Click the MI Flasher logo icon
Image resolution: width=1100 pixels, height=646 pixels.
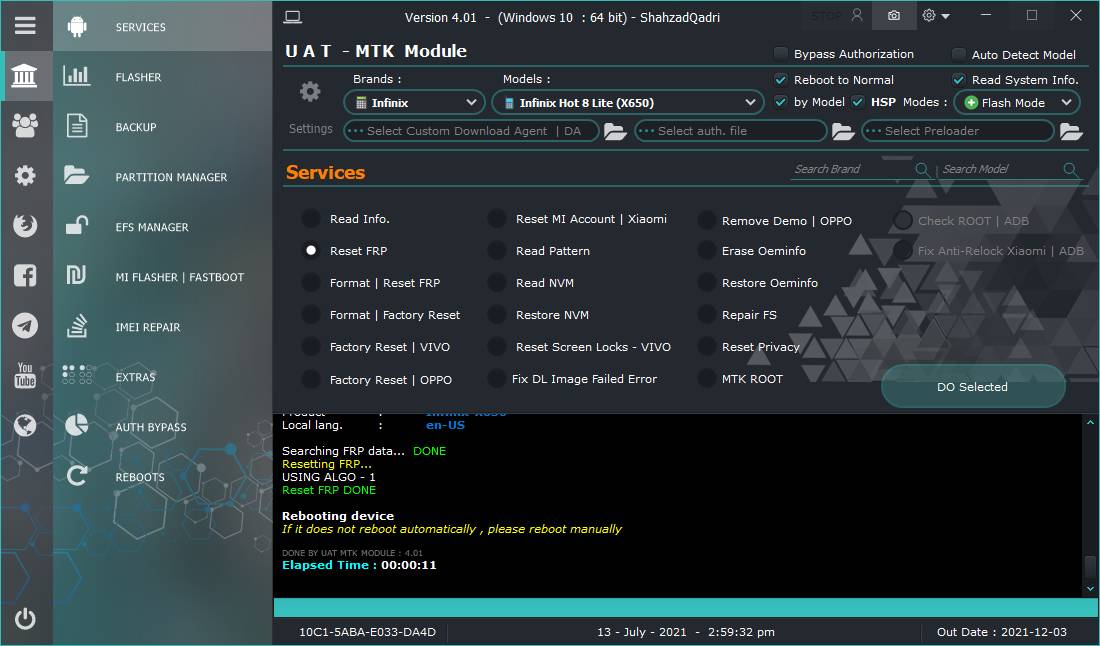pos(76,276)
